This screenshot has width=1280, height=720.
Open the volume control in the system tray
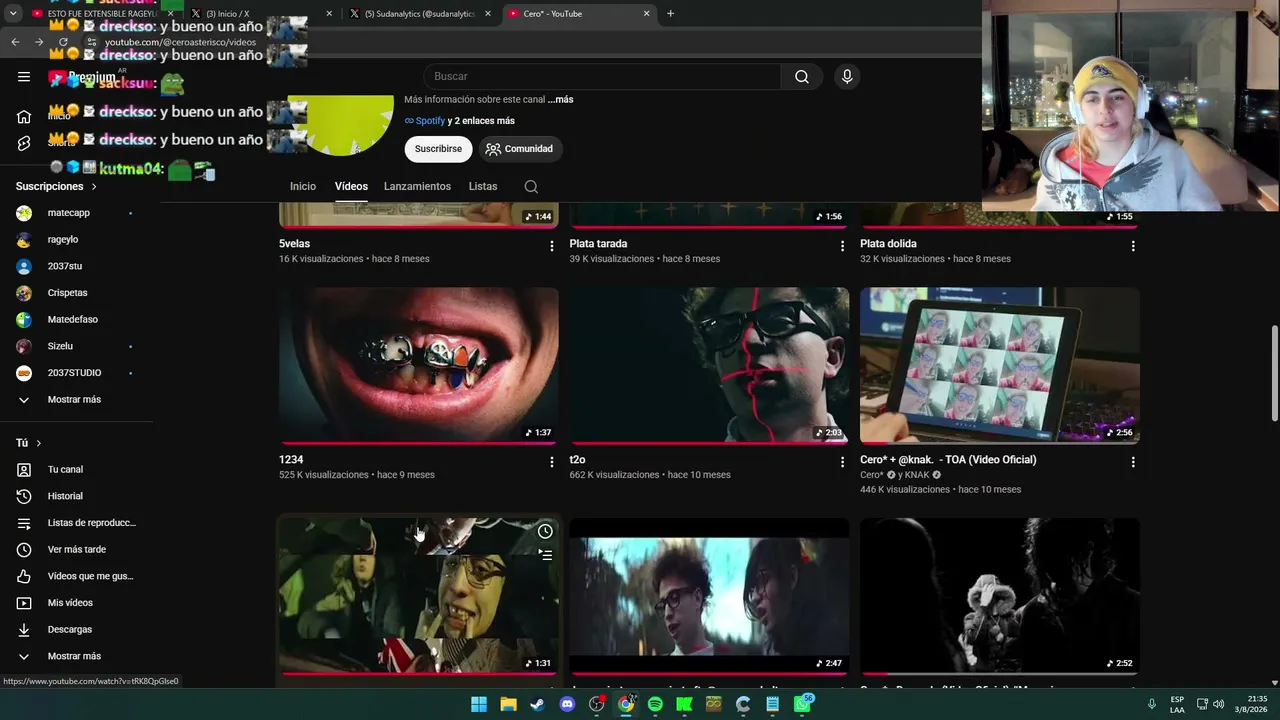click(1218, 704)
